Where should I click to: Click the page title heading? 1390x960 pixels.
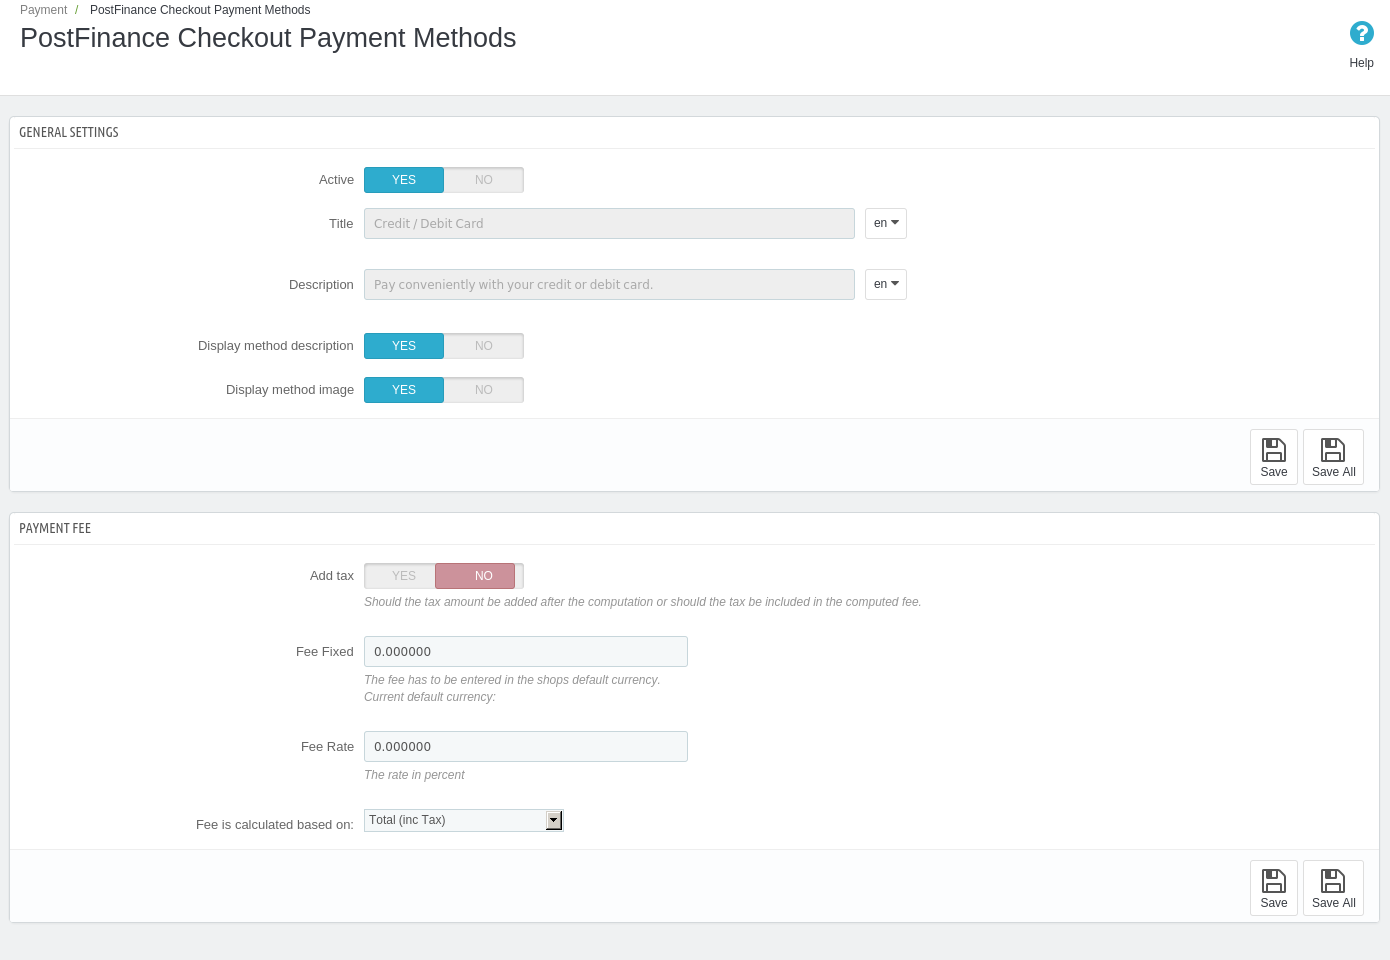268,38
